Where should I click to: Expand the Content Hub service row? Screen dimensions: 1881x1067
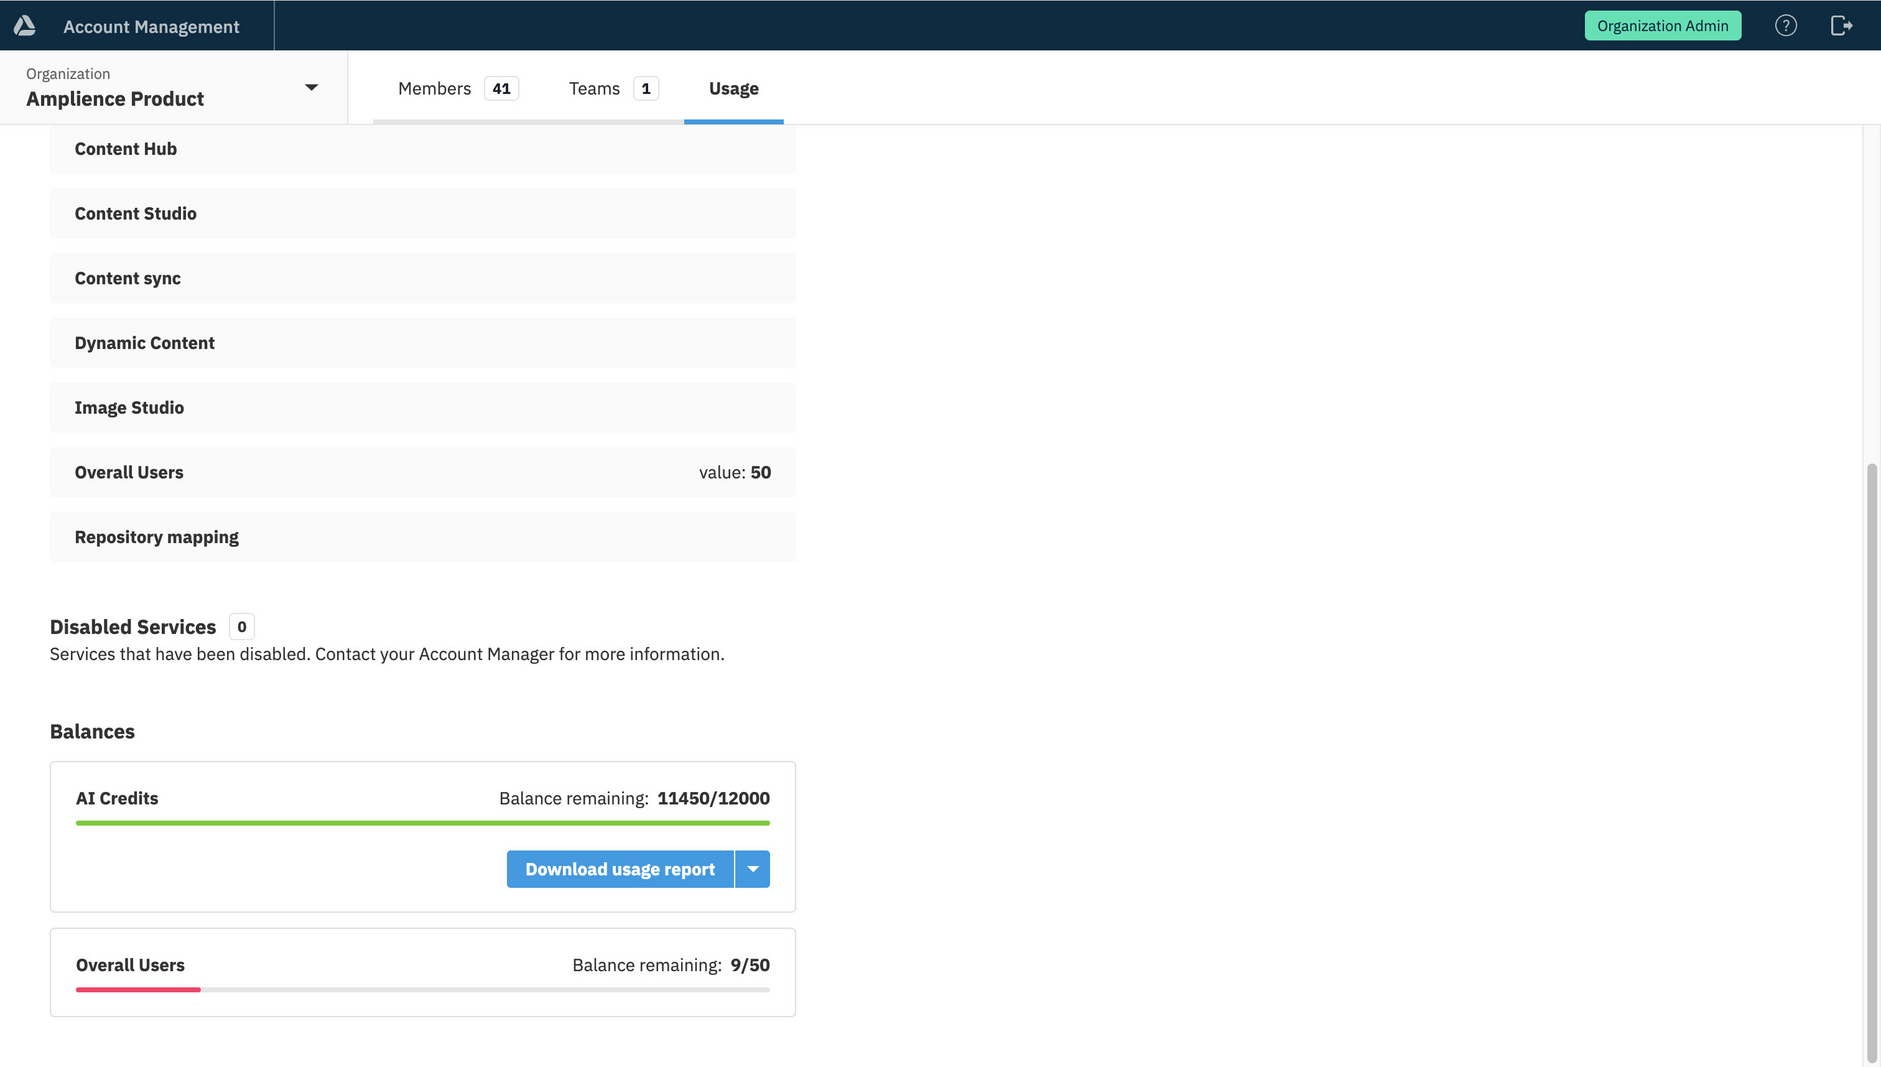[x=422, y=149]
